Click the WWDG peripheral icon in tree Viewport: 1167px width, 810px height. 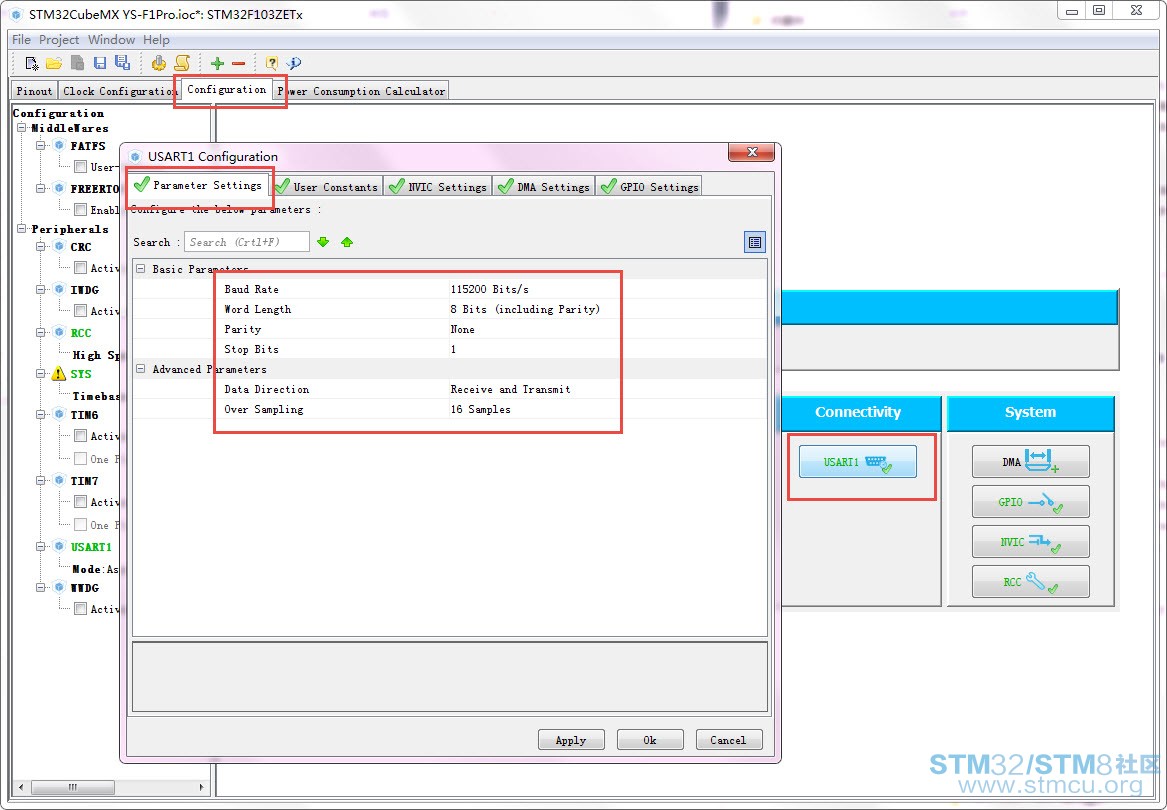(x=60, y=587)
